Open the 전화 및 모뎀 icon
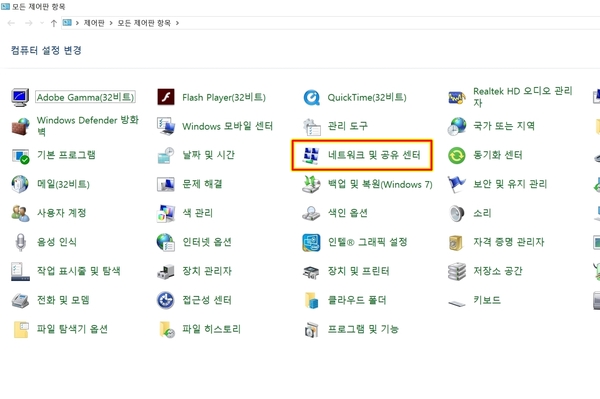This screenshot has height=399, width=600. 20,301
